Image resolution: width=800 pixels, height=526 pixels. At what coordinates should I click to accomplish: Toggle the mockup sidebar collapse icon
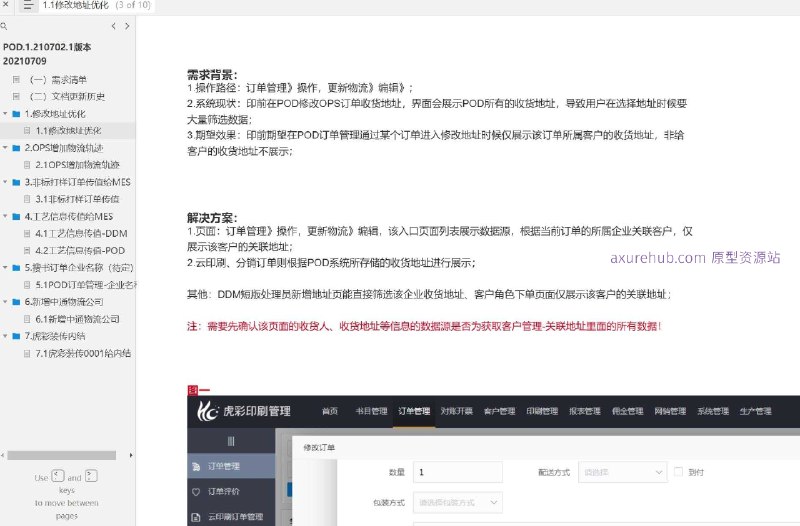point(231,441)
